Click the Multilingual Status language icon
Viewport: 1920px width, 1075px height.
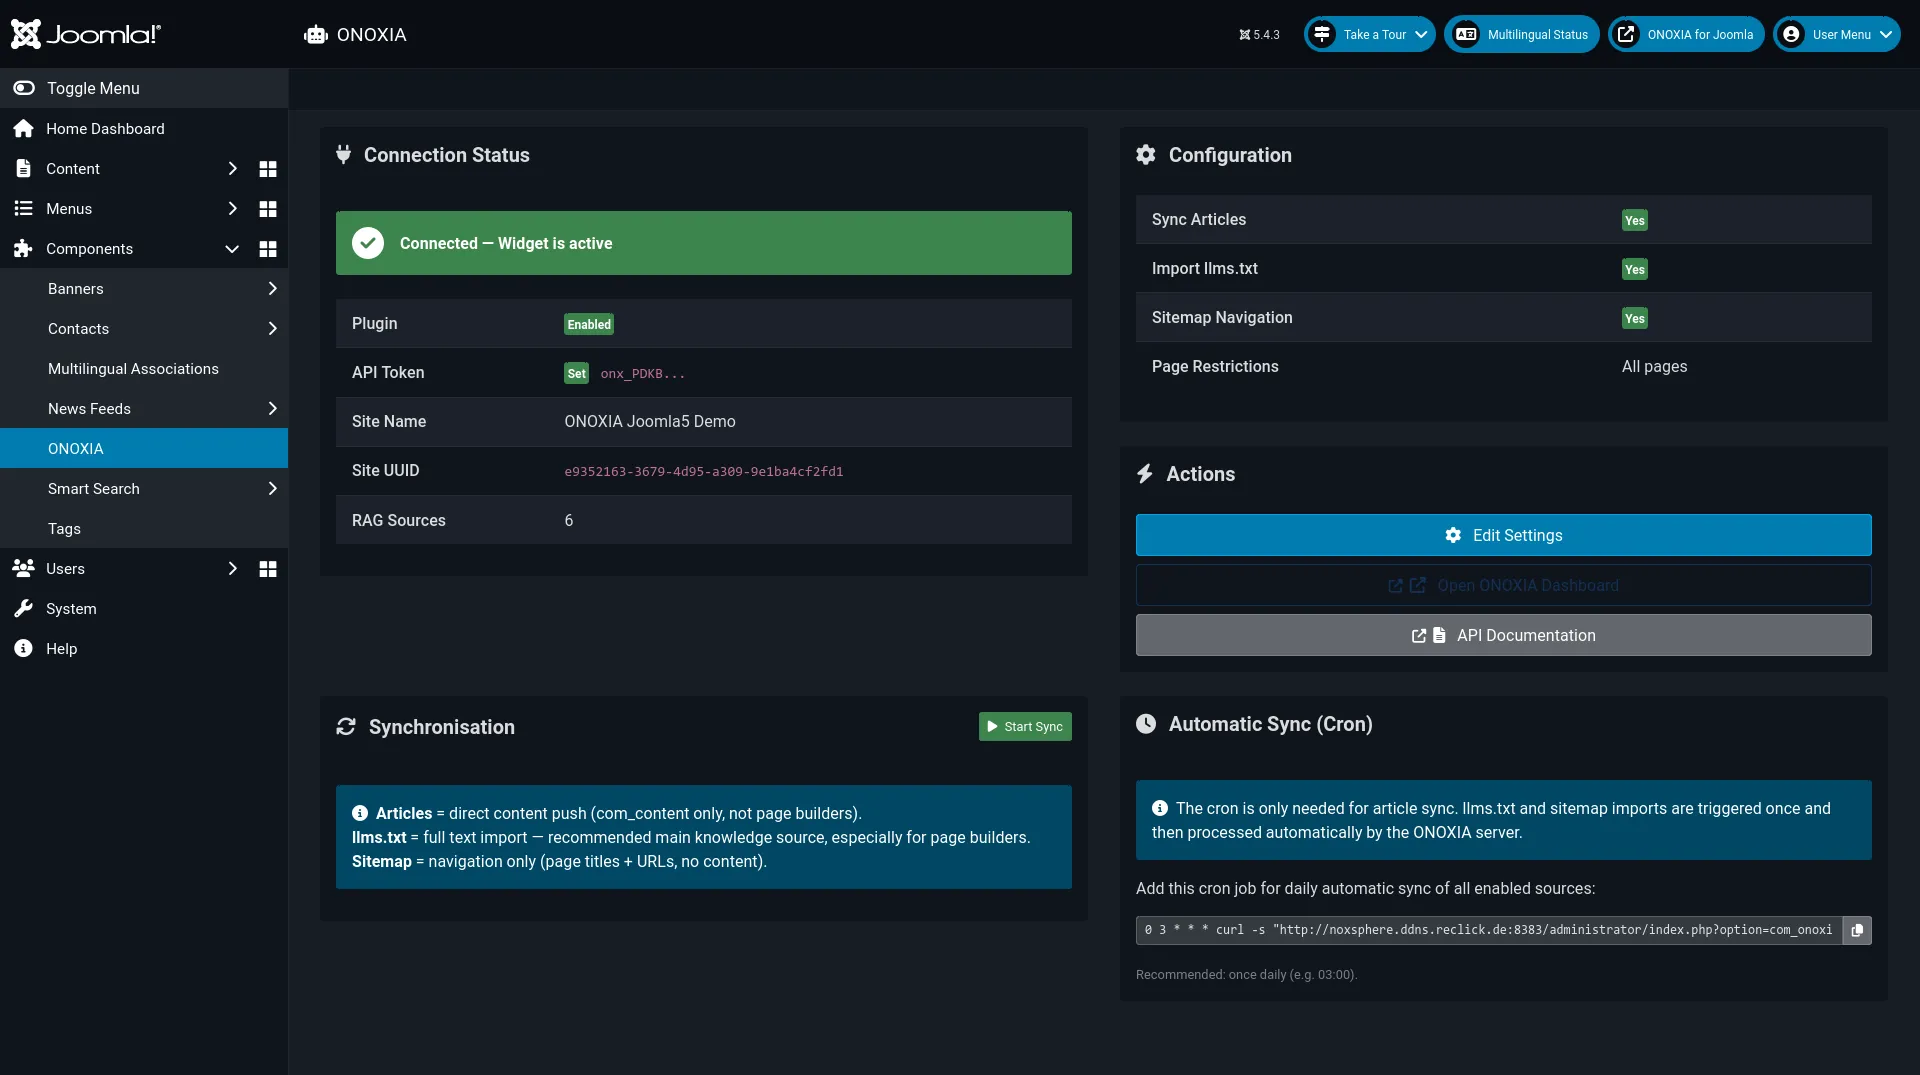tap(1466, 34)
